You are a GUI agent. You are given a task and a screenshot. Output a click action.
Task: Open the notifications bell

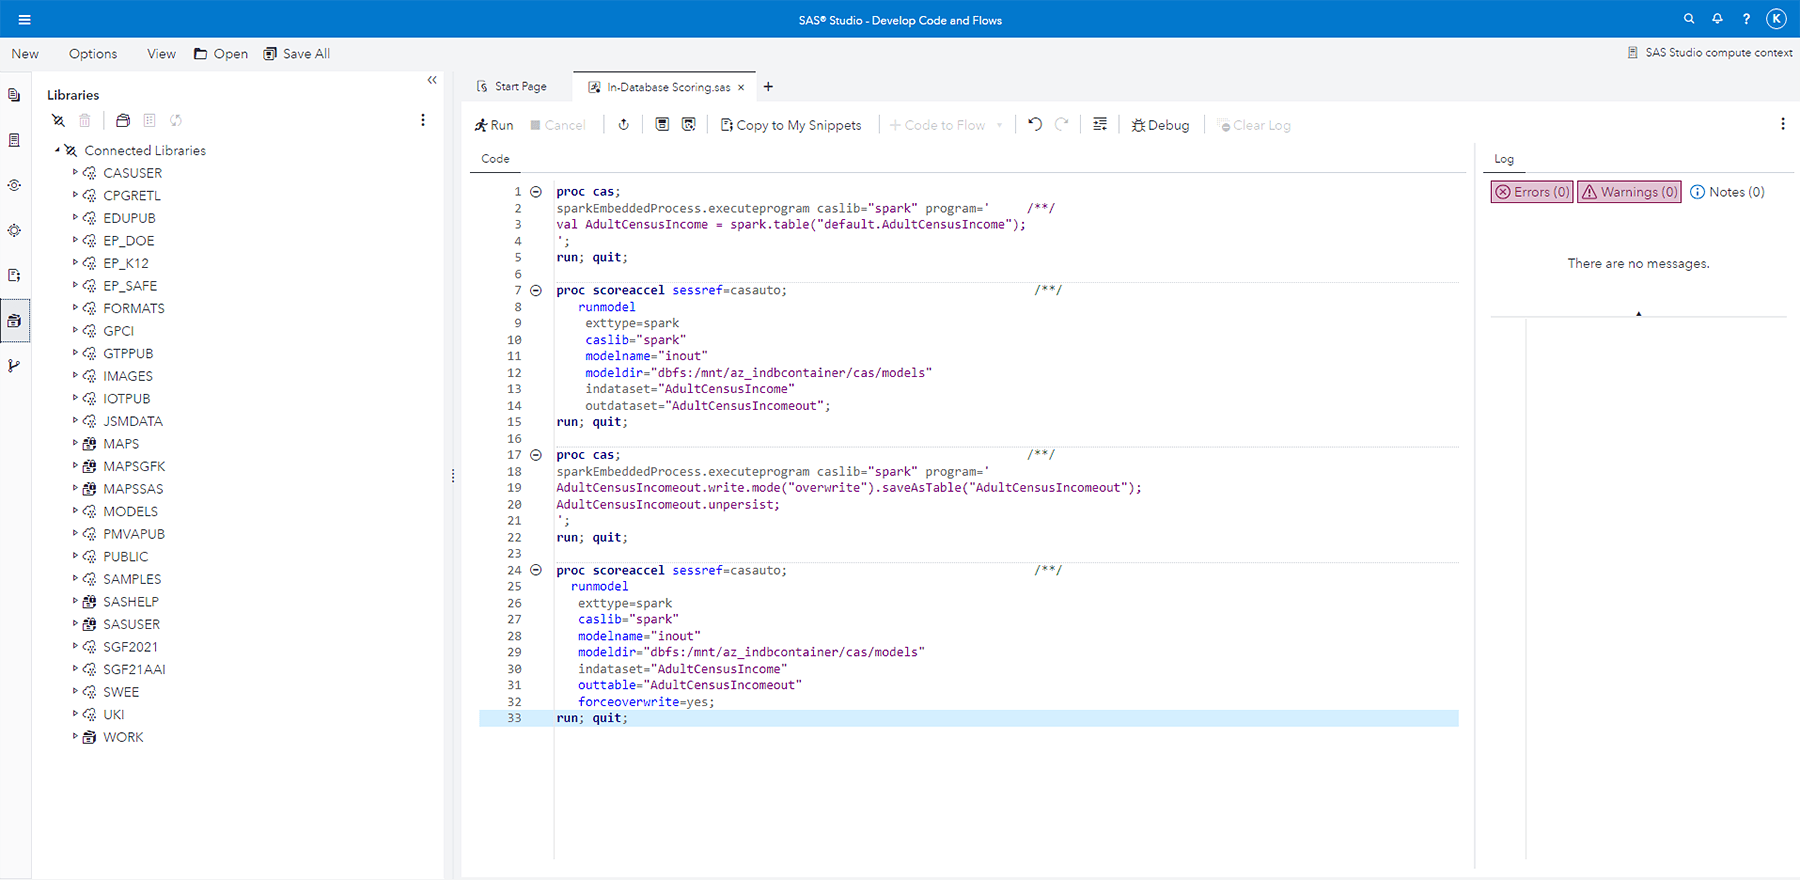pos(1717,19)
